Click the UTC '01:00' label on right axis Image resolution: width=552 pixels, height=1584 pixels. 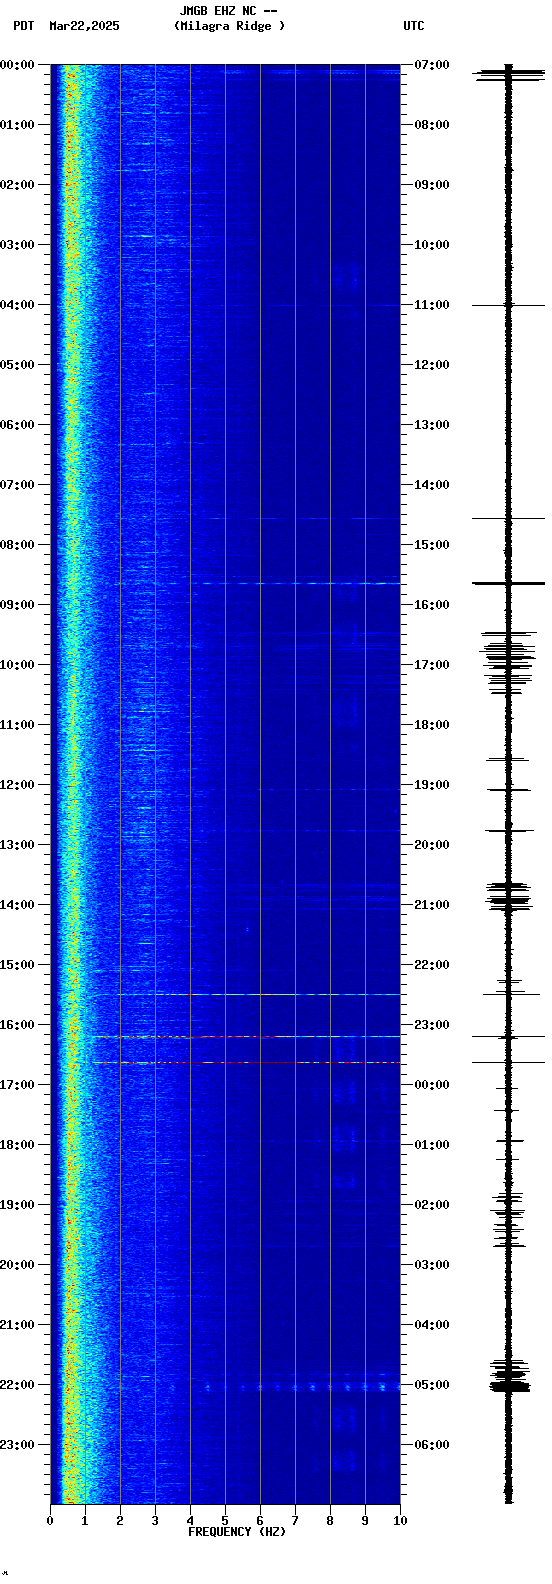[x=431, y=1145]
